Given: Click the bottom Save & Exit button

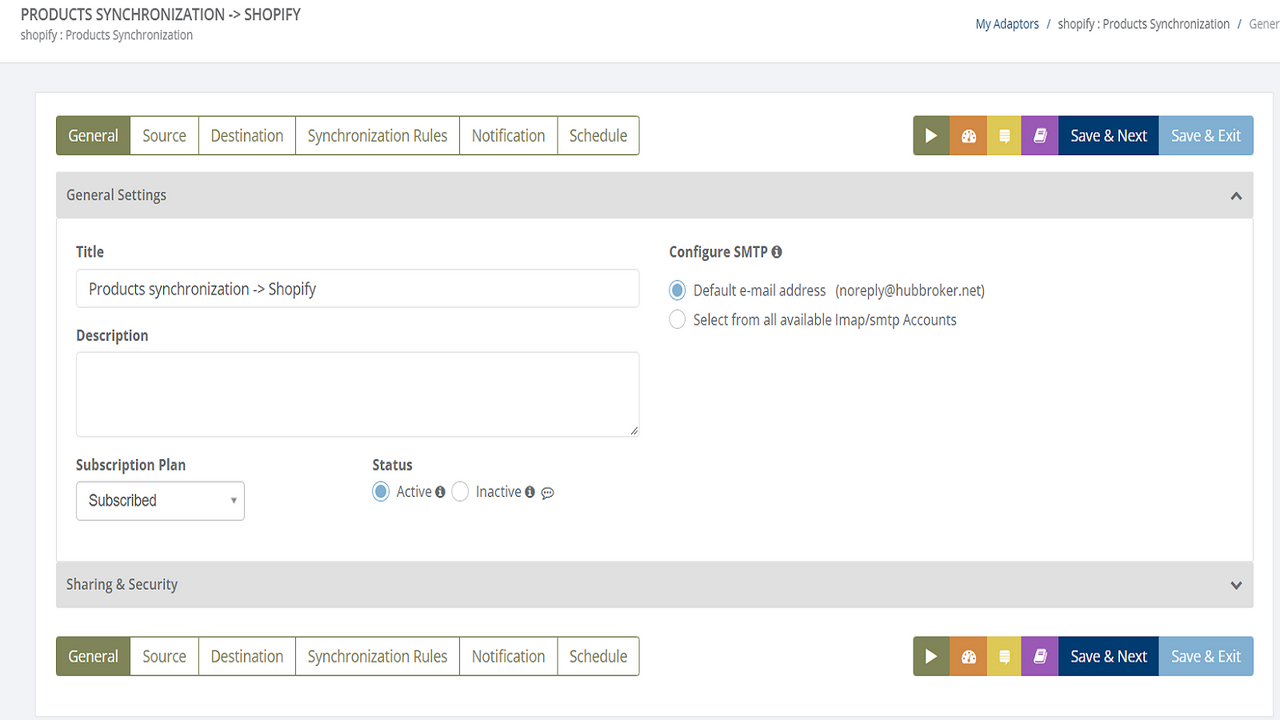Looking at the screenshot, I should coord(1206,657).
